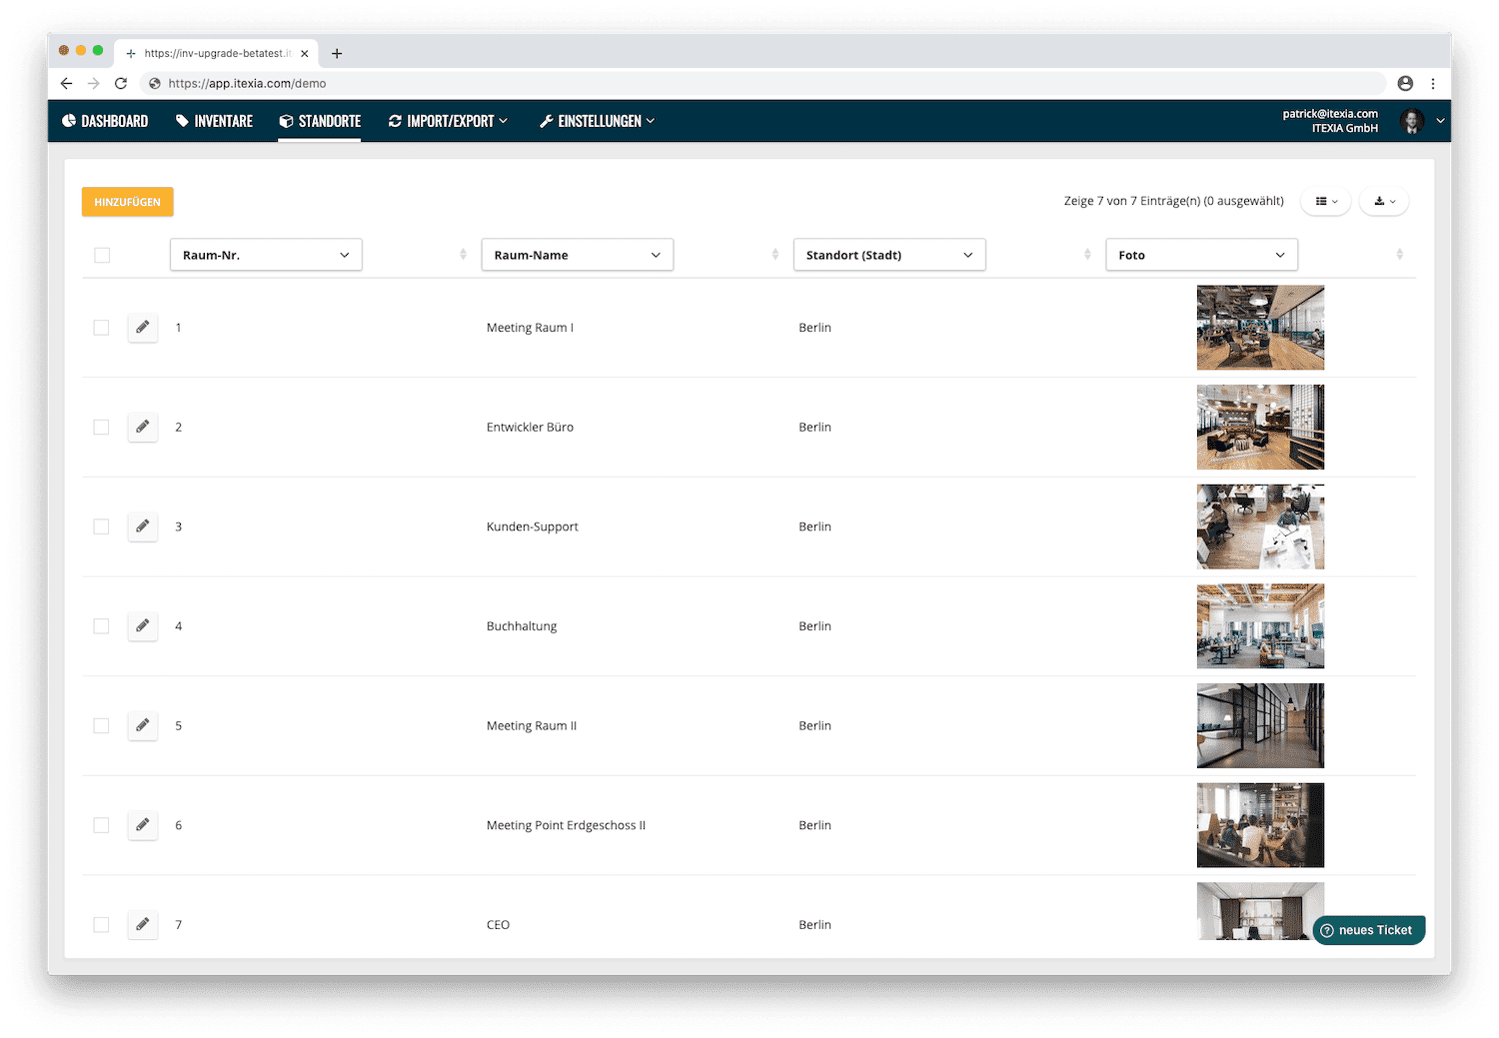Image resolution: width=1499 pixels, height=1038 pixels.
Task: Open the browser three-dot menu
Action: pos(1433,84)
